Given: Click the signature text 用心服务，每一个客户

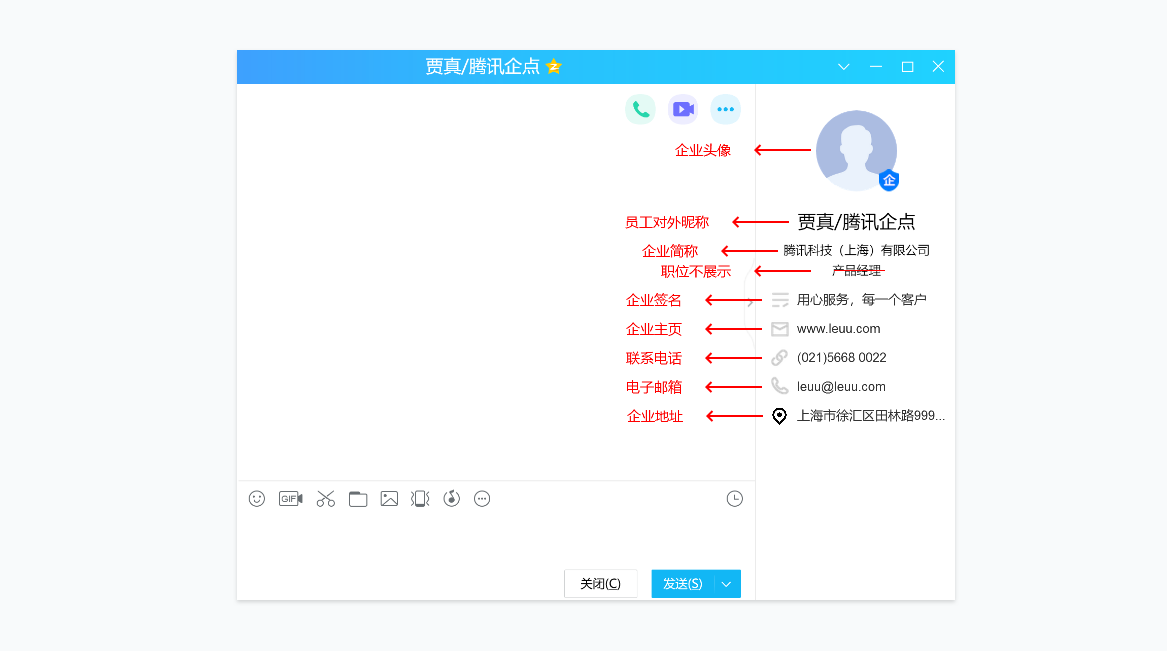Looking at the screenshot, I should click(x=861, y=300).
